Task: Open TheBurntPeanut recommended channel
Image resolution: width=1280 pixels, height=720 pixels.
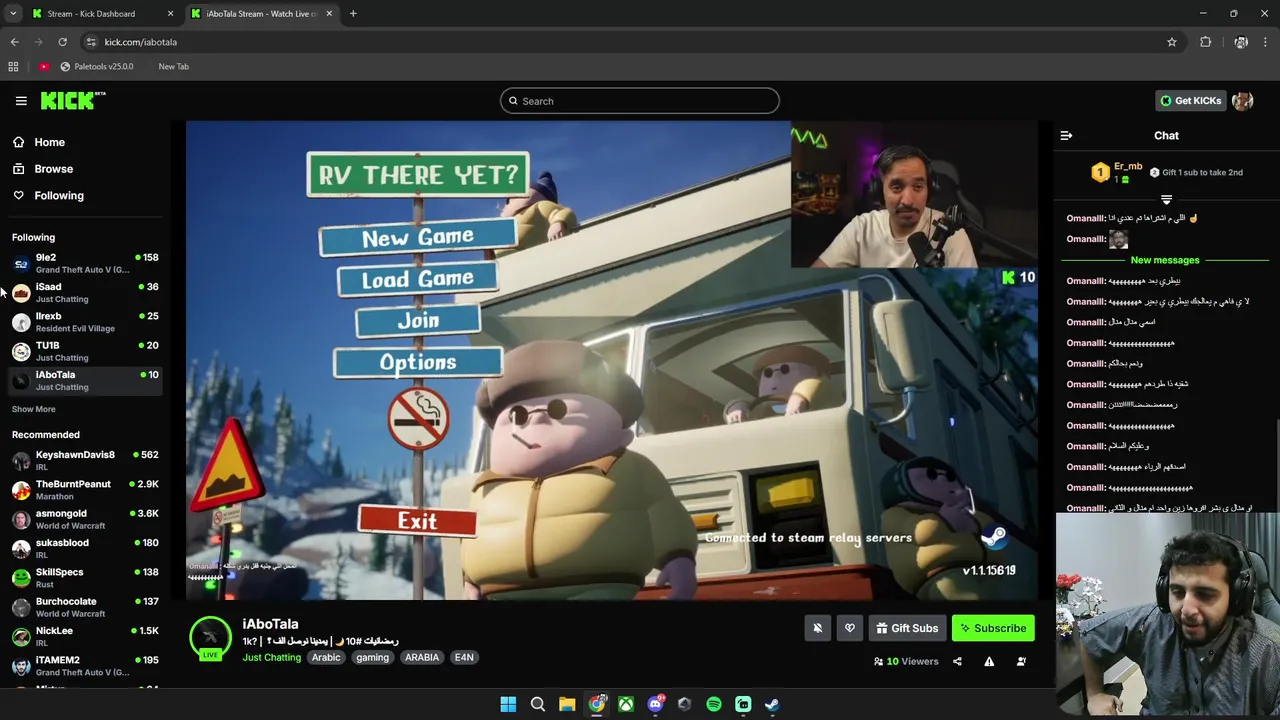Action: 85,489
